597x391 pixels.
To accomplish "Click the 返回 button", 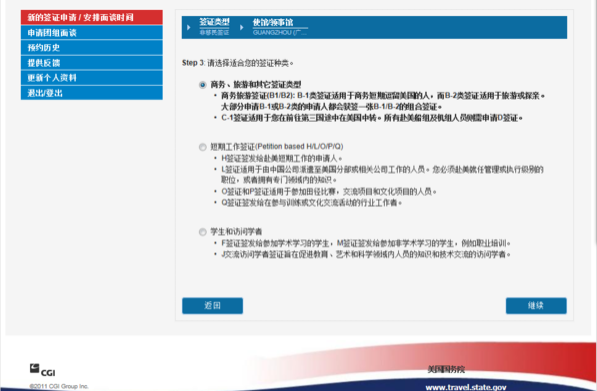I will (212, 306).
